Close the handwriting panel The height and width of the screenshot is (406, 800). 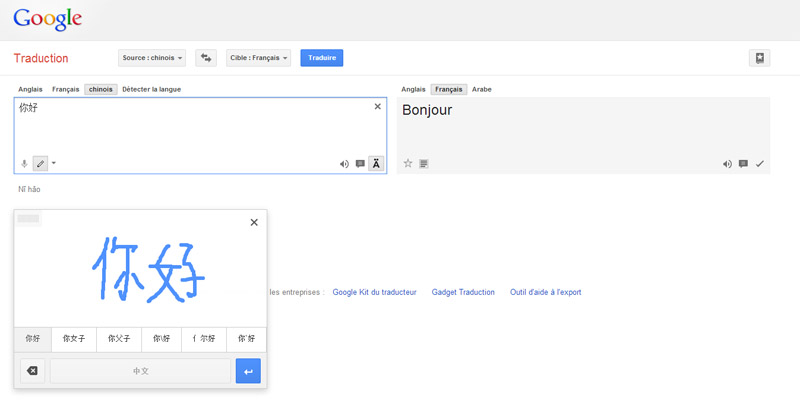[x=254, y=222]
